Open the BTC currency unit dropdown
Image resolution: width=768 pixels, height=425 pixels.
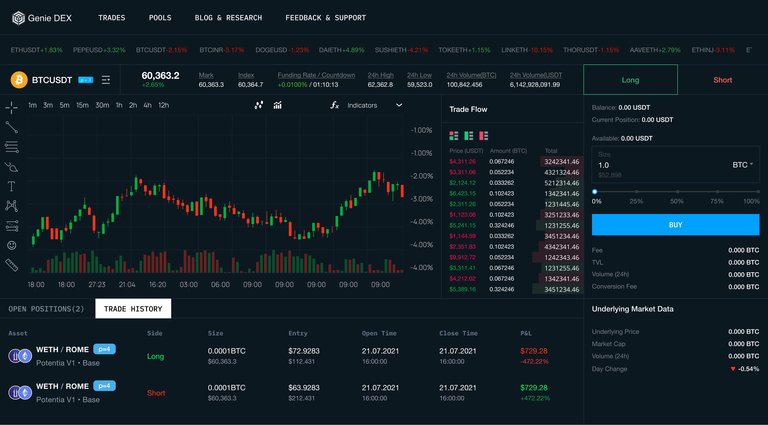[743, 165]
